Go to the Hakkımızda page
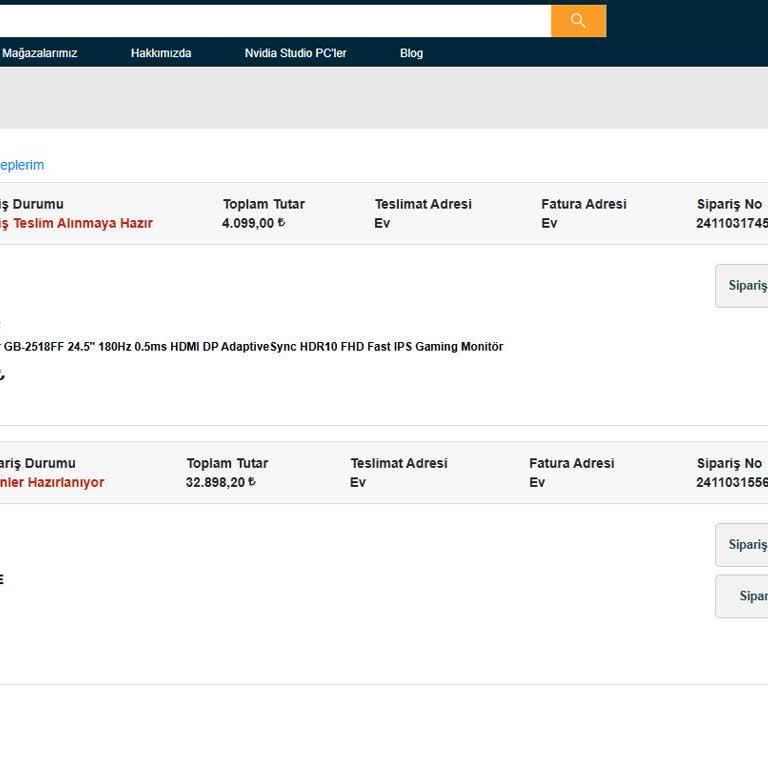 pos(161,53)
